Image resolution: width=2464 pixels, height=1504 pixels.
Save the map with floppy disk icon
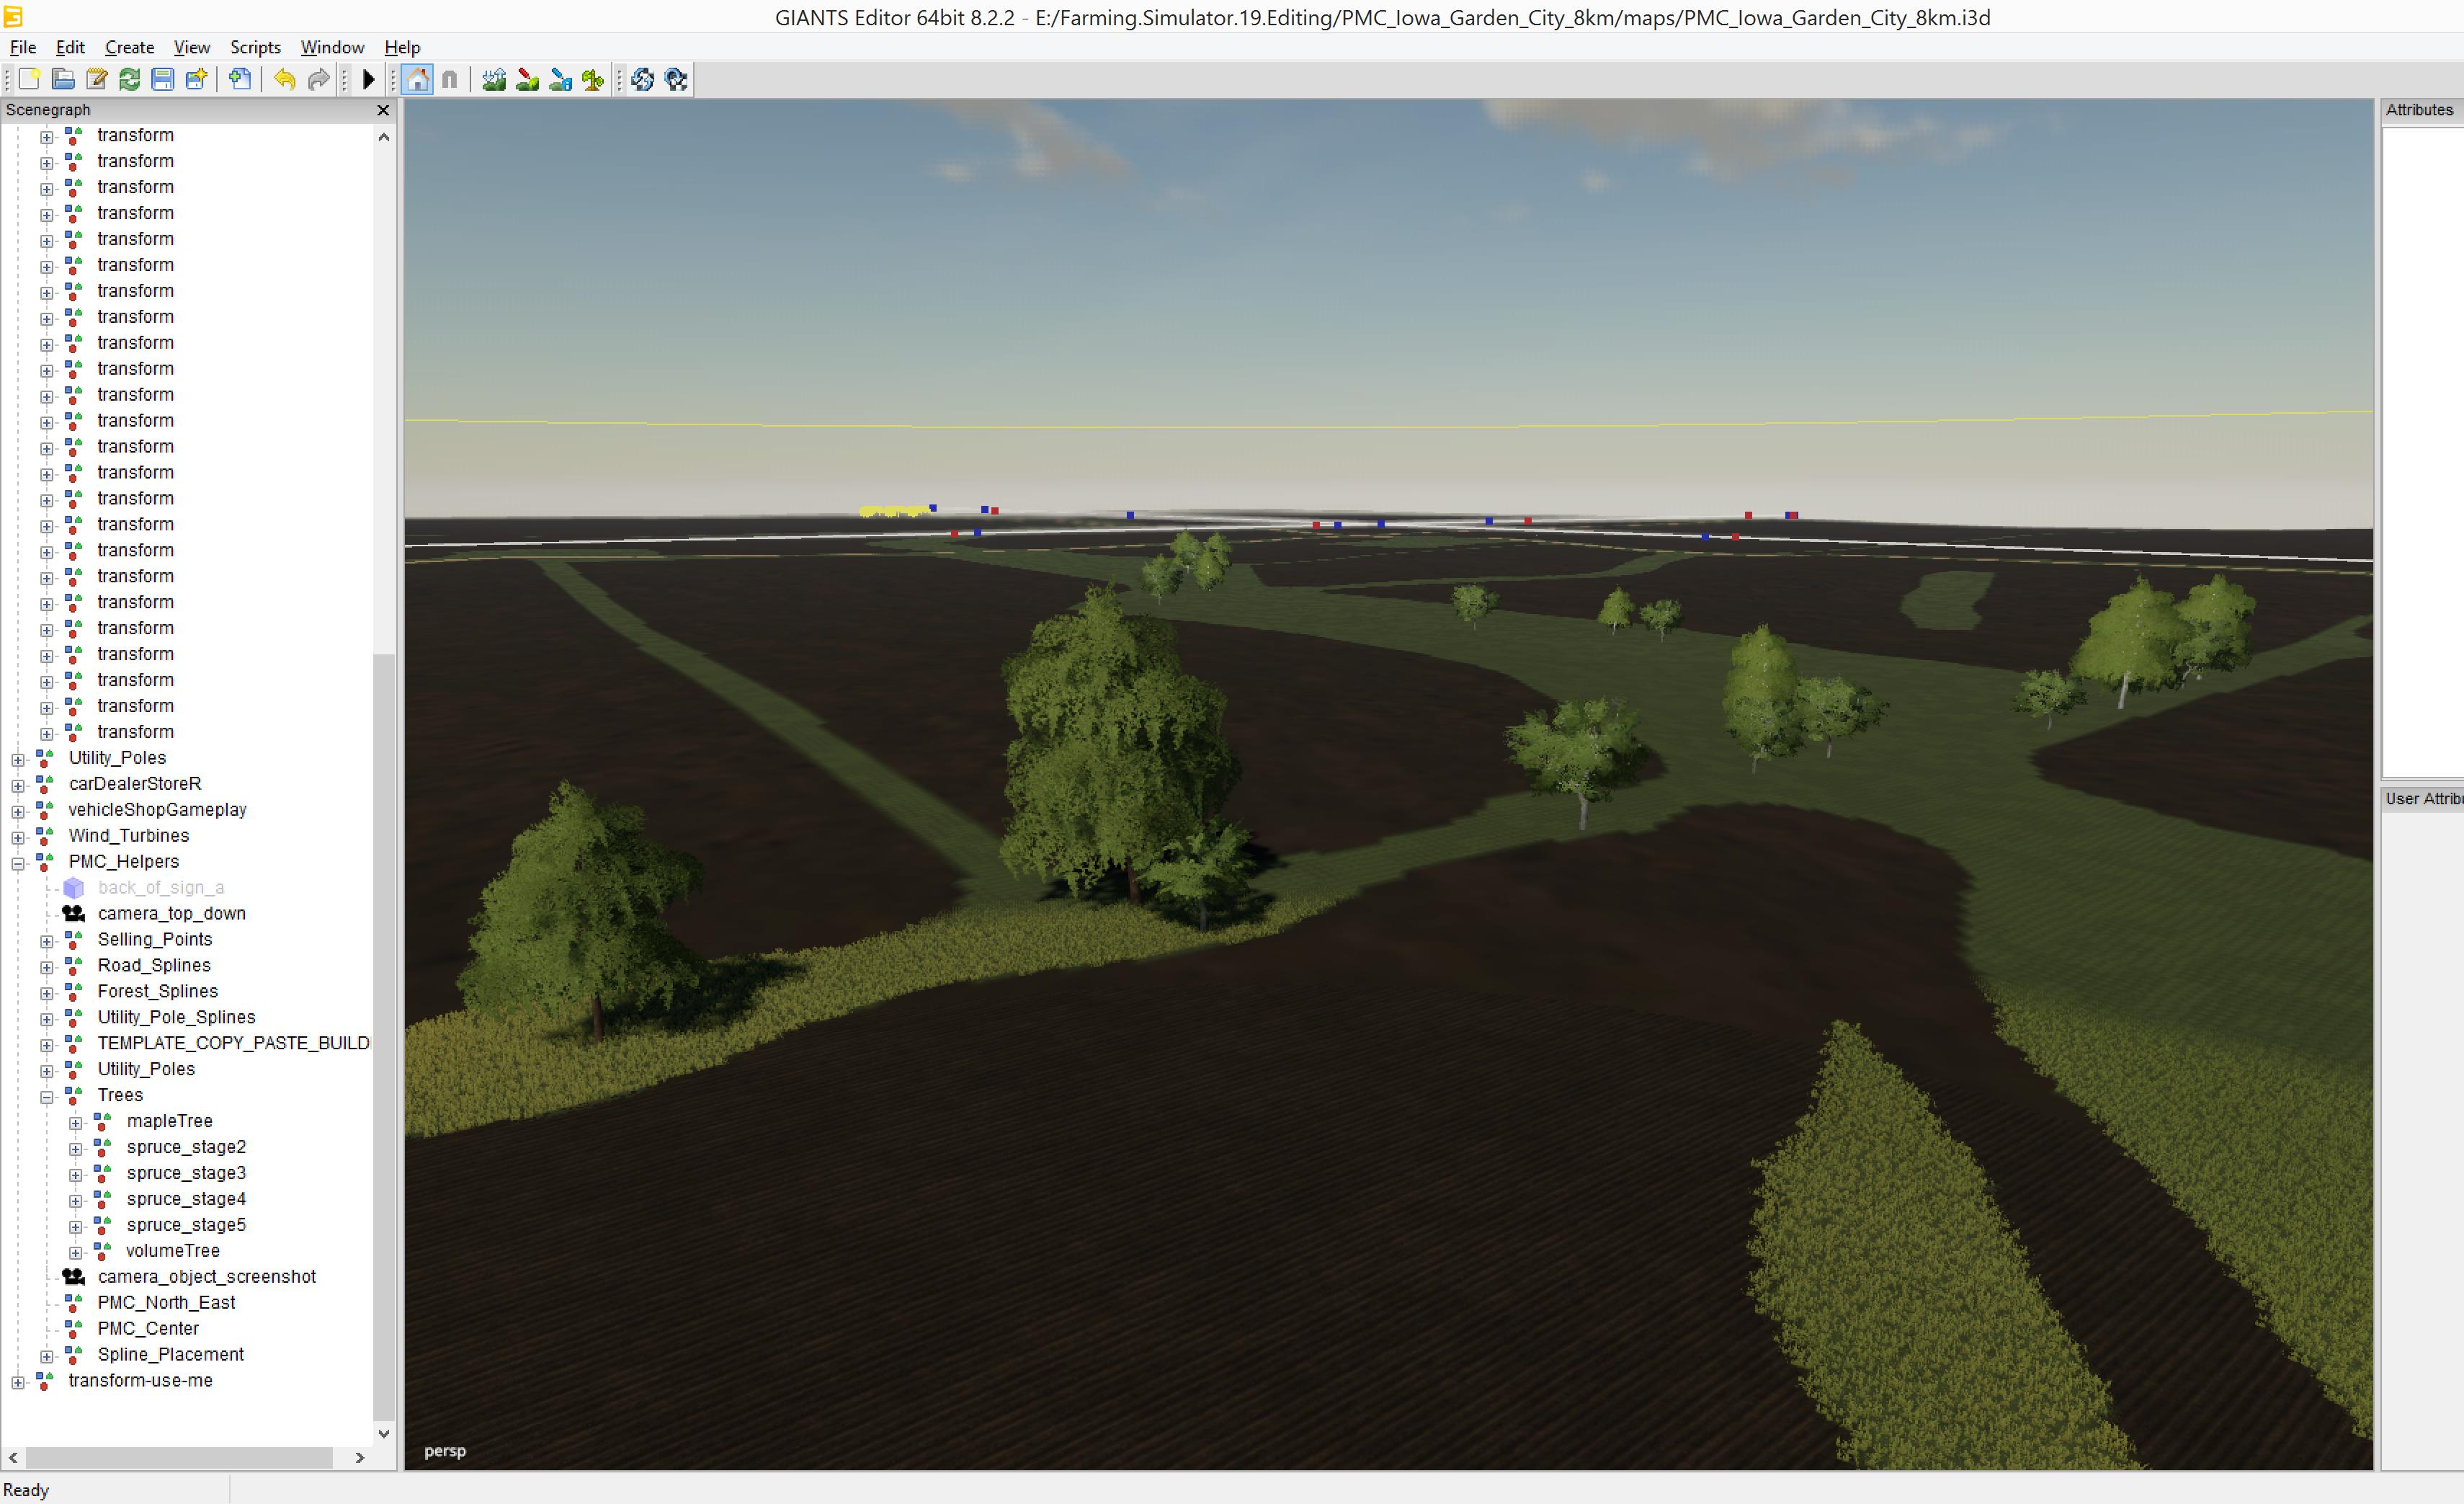coord(163,80)
